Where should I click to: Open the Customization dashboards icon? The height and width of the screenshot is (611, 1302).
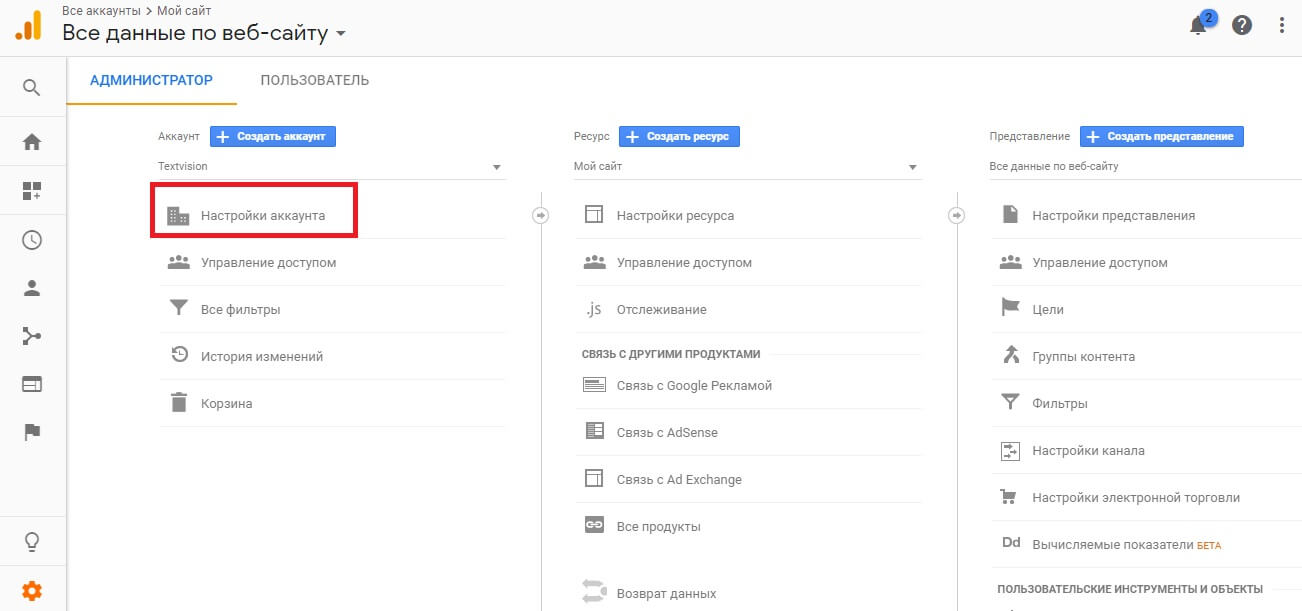[32, 191]
